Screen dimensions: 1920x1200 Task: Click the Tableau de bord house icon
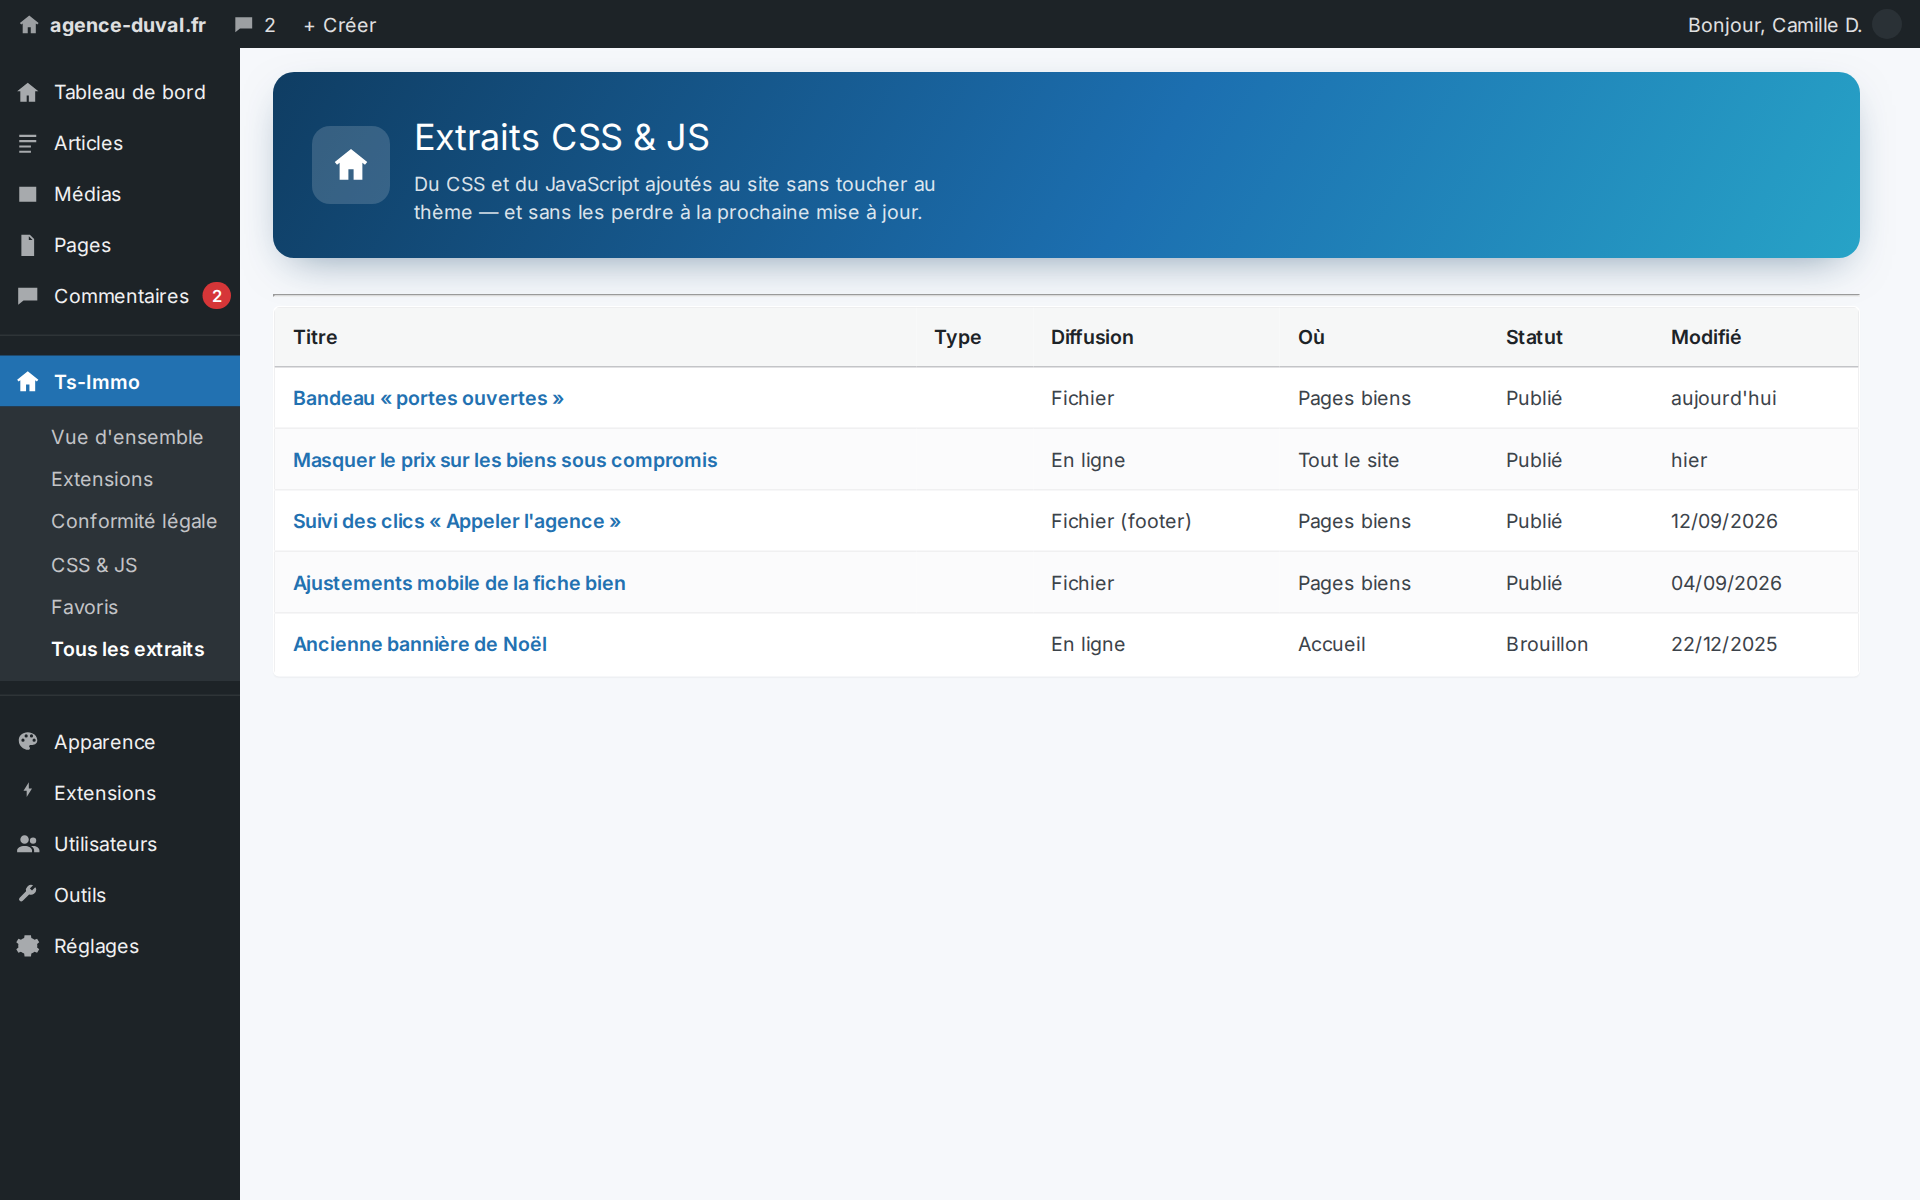point(28,92)
